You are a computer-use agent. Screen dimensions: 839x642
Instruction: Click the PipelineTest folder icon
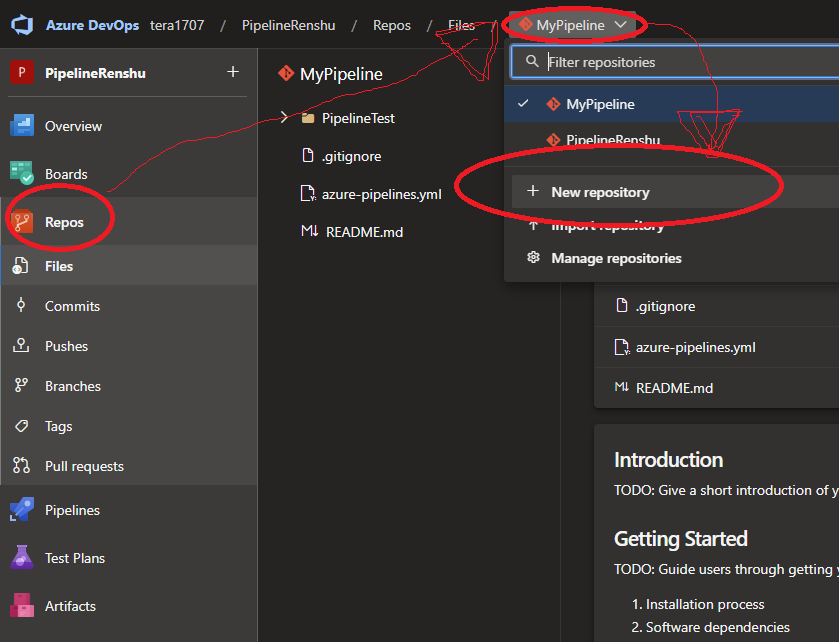pyautogui.click(x=308, y=118)
